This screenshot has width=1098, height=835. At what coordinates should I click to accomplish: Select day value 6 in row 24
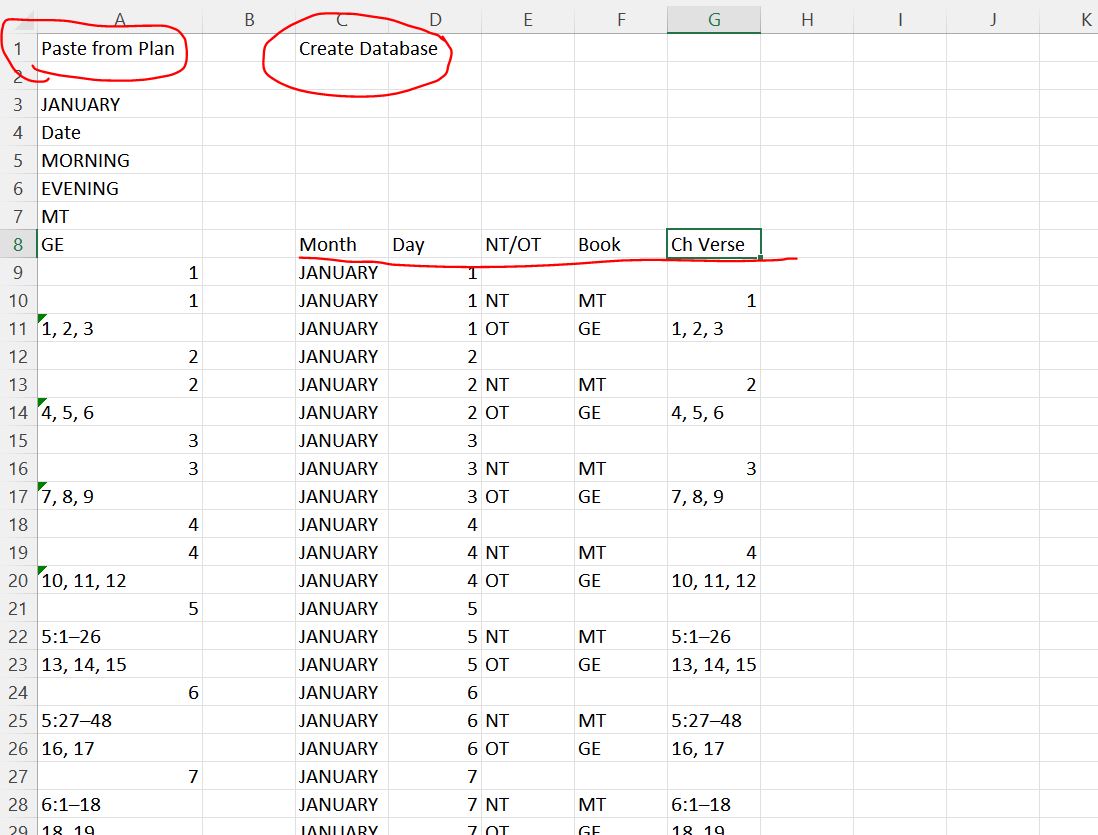point(435,693)
